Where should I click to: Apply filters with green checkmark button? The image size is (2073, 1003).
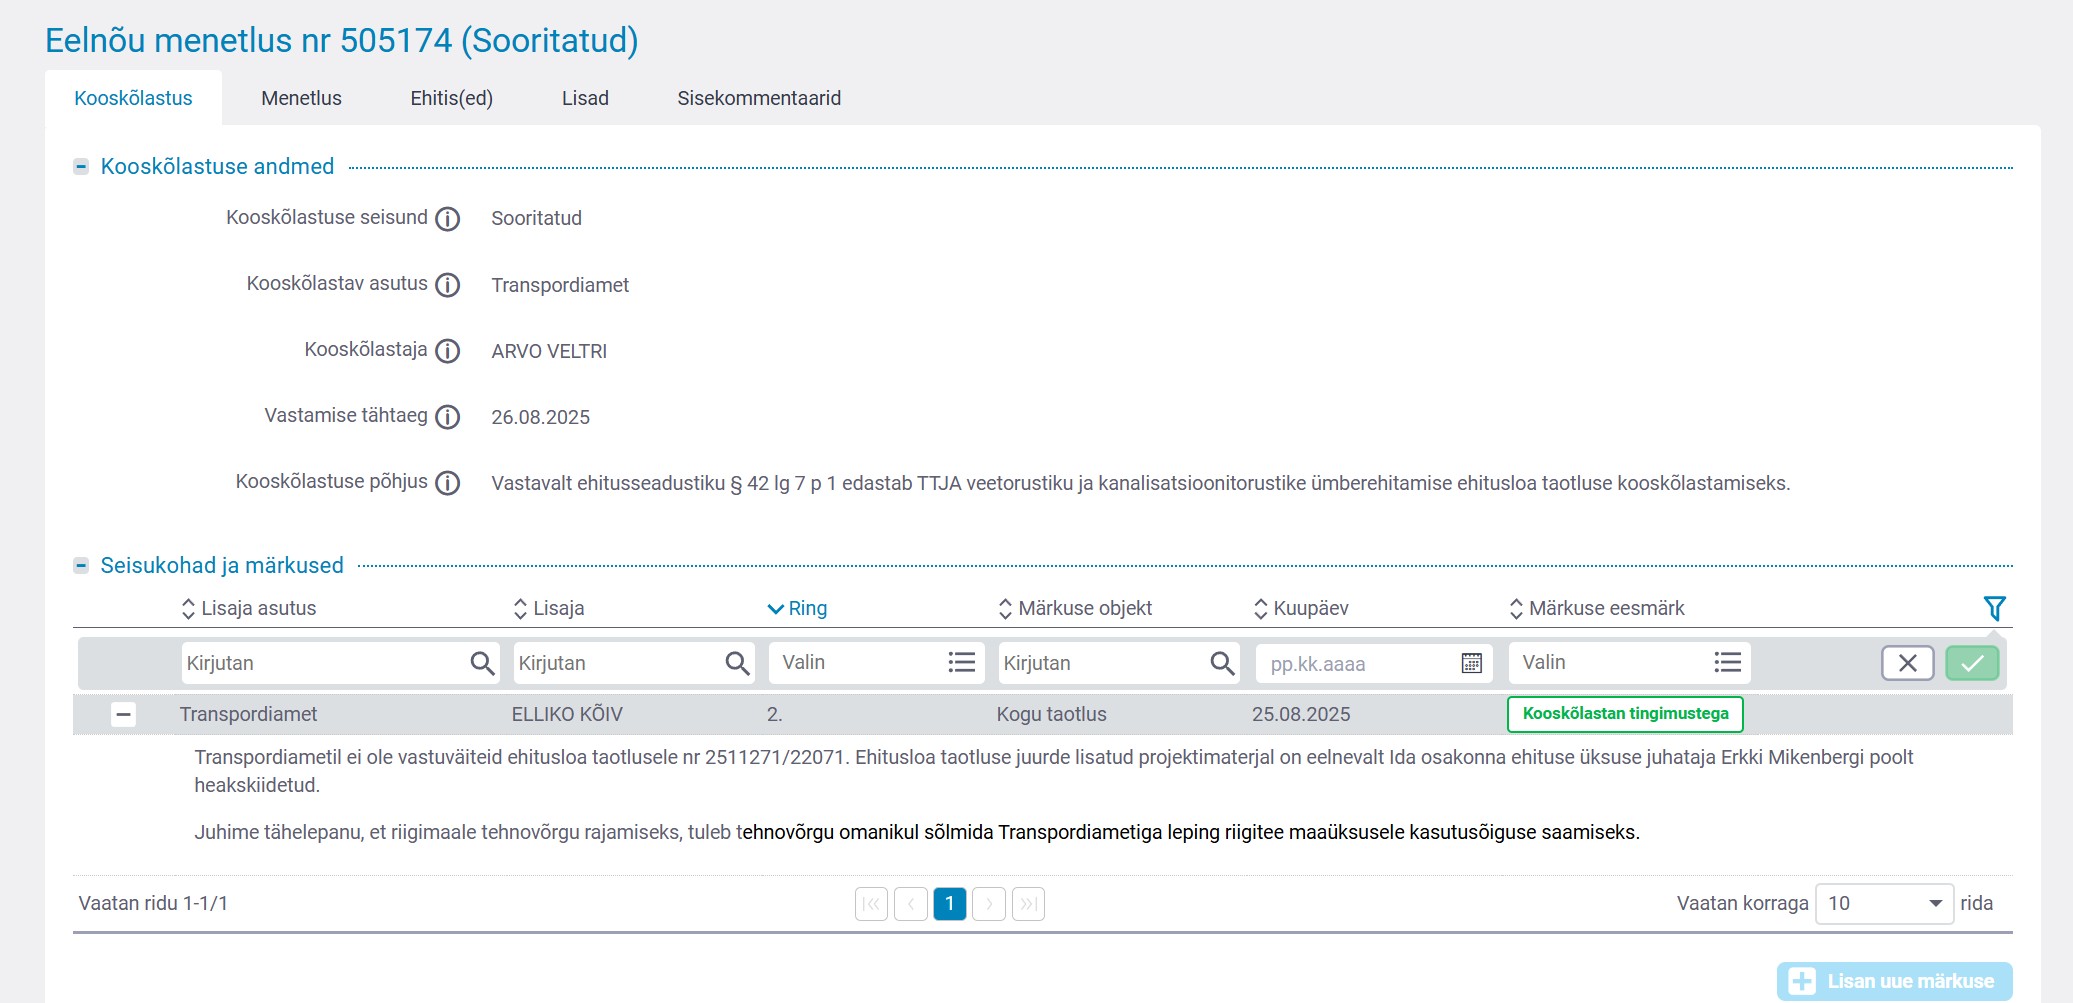point(1971,663)
